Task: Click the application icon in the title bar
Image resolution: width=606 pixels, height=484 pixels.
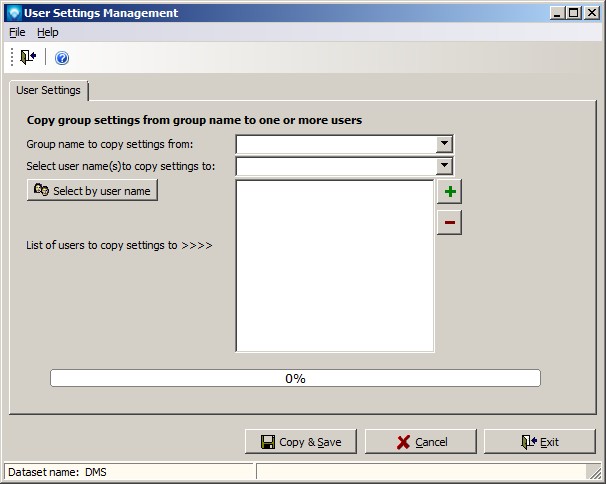Action: pos(13,13)
